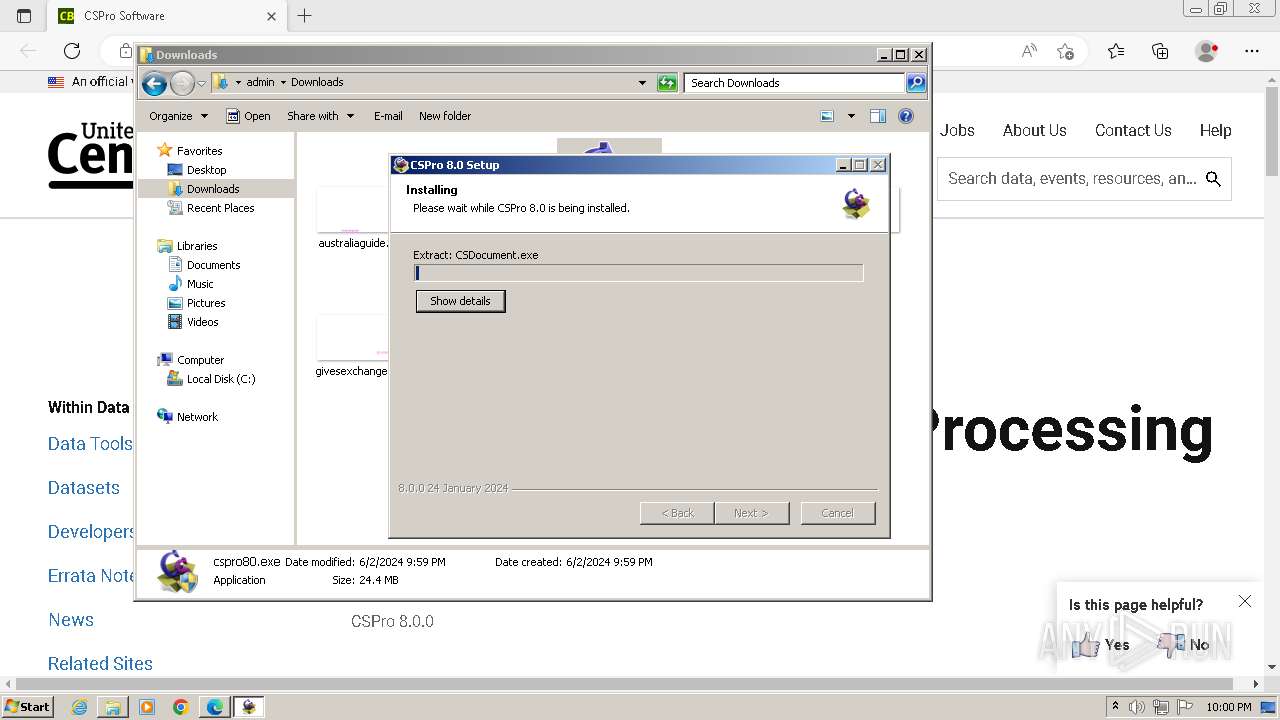Click the Back arrow in Downloads explorer
Image resolution: width=1280 pixels, height=720 pixels.
tap(154, 83)
